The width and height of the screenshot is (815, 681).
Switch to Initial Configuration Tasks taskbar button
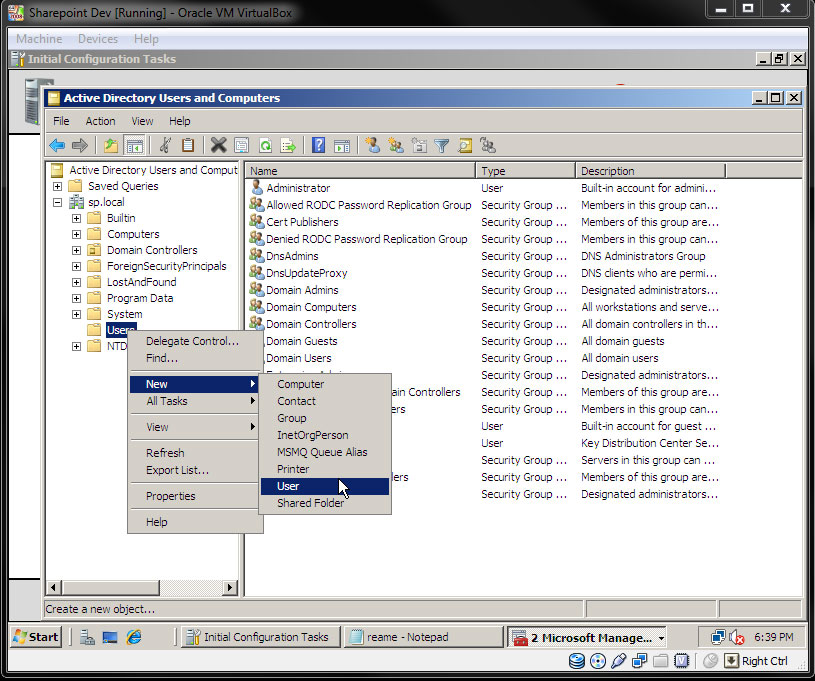click(261, 637)
